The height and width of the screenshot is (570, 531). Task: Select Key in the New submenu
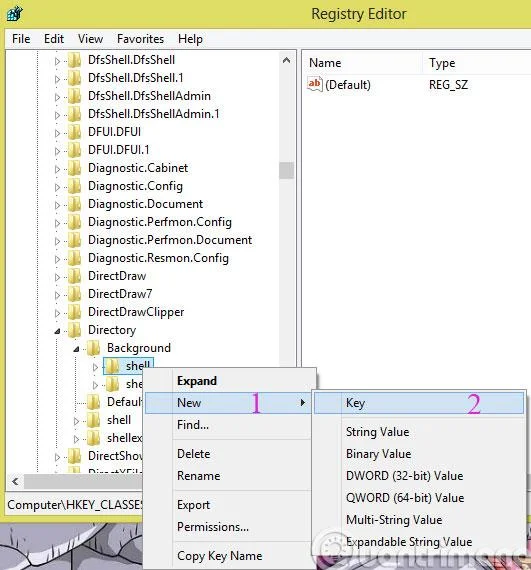coord(419,403)
